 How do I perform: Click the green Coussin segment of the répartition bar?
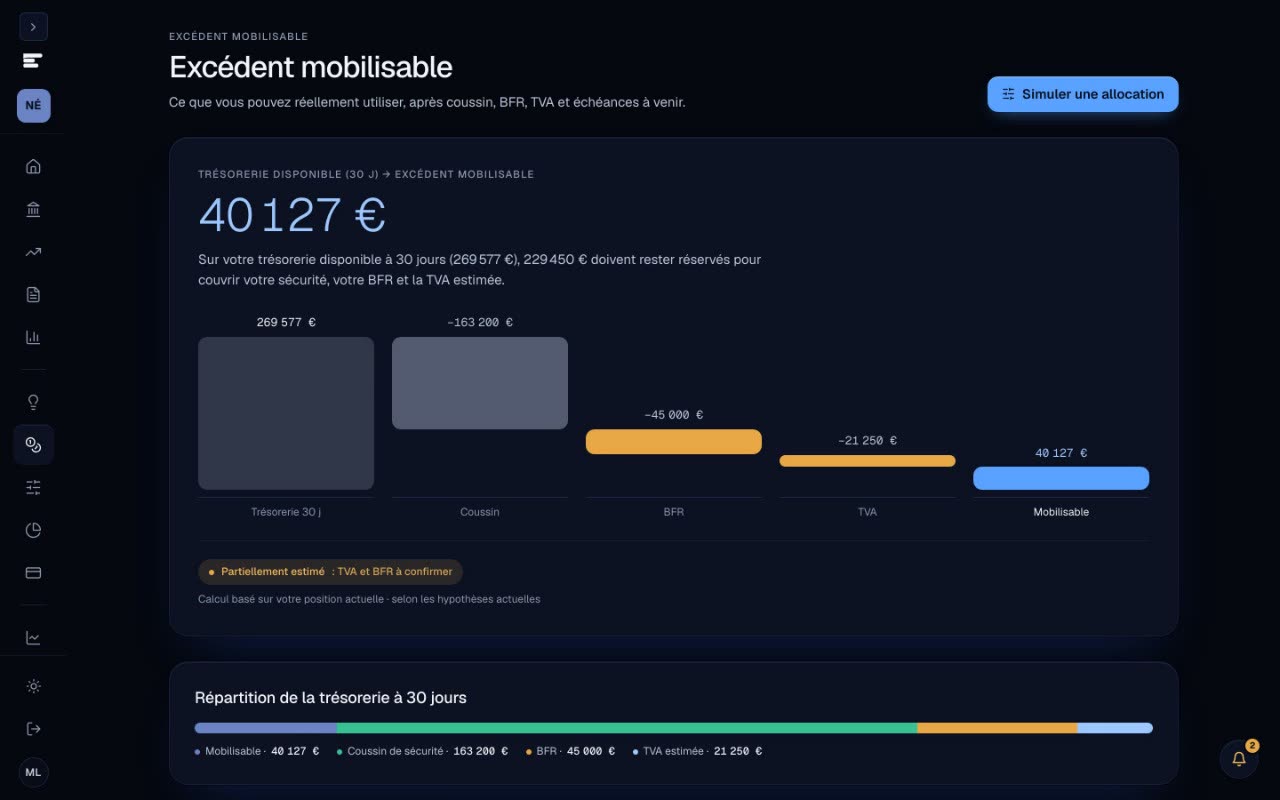627,728
